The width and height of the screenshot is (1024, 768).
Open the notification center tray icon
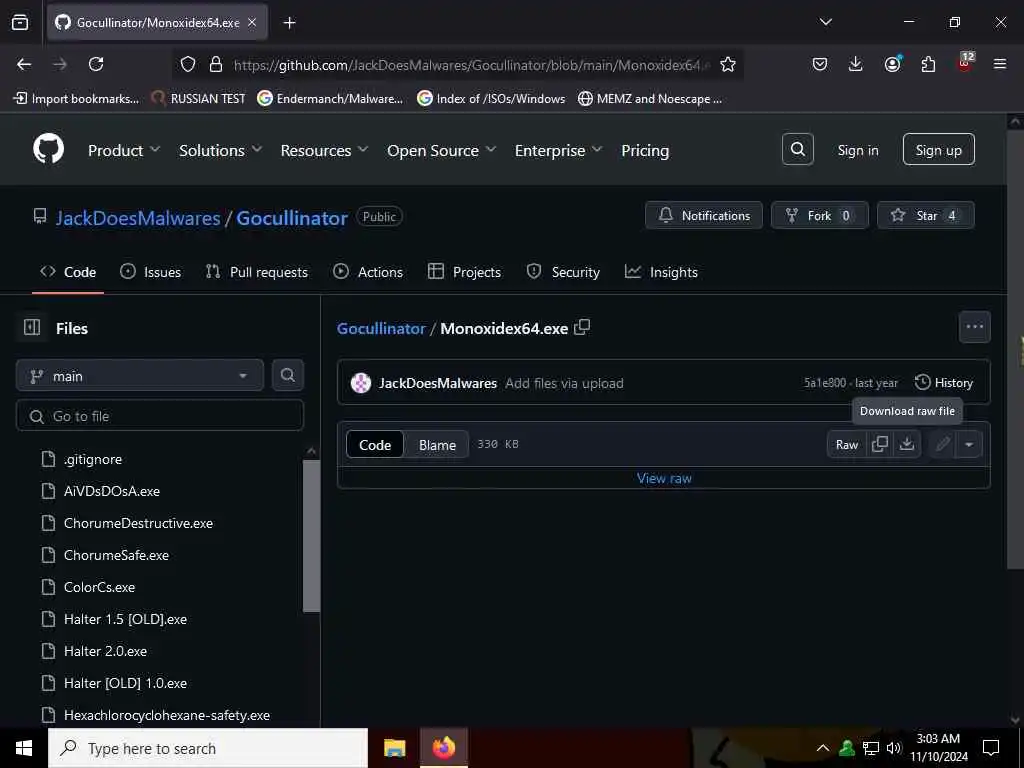coord(991,748)
